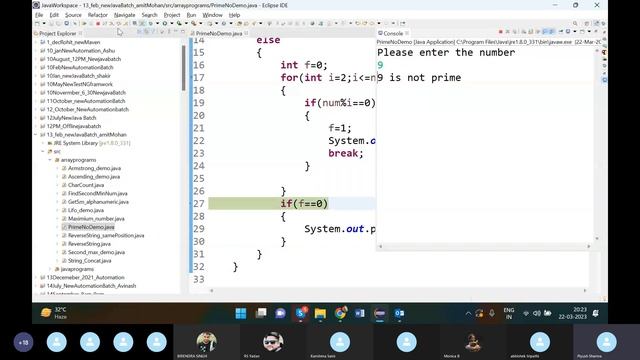Open the clock showing 20:23

(573, 313)
